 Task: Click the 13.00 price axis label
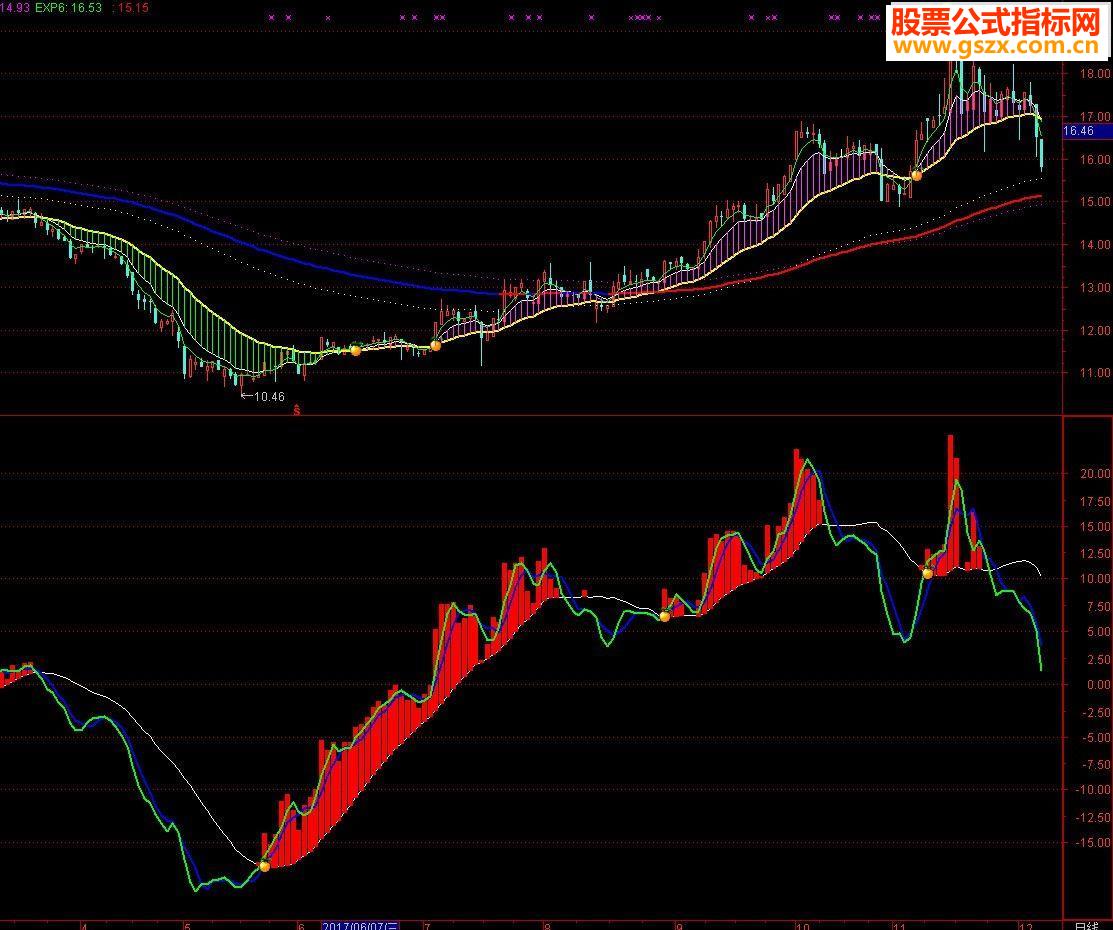[1094, 288]
